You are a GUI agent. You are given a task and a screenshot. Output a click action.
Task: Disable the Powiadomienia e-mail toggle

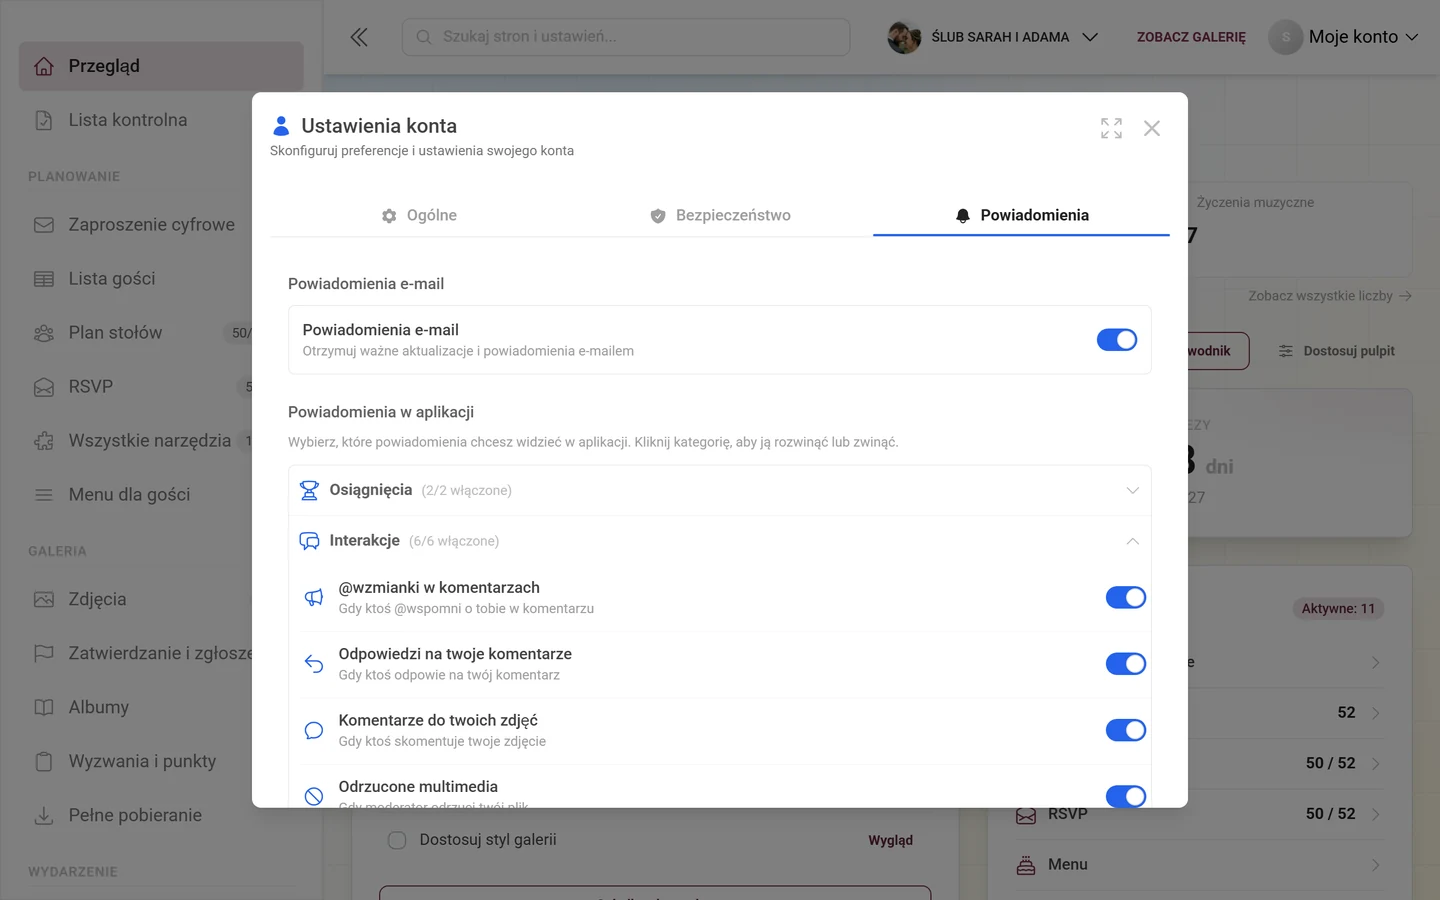tap(1117, 340)
